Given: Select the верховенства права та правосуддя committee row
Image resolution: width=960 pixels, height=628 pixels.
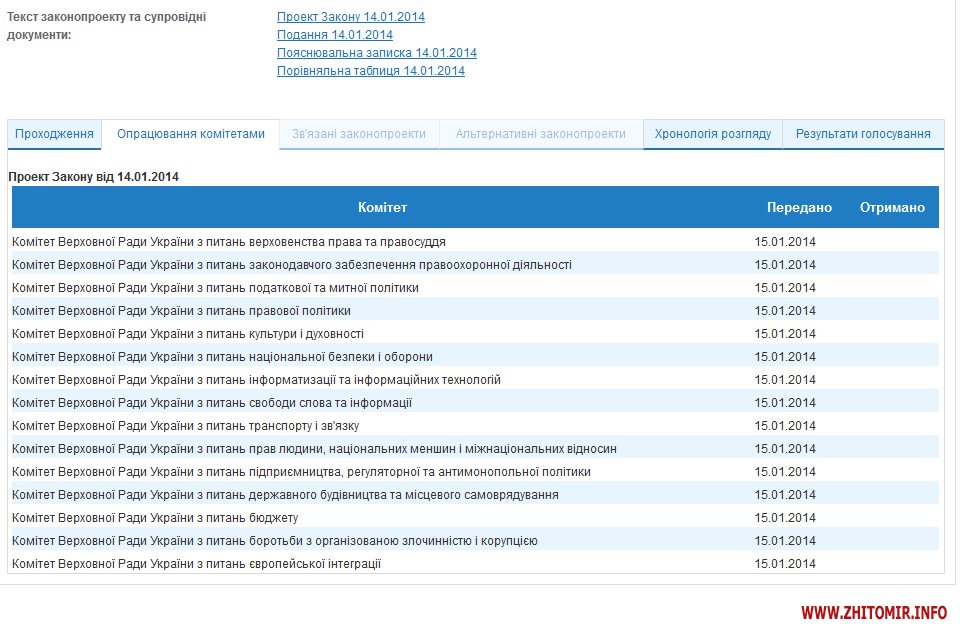Looking at the screenshot, I should click(x=229, y=242).
